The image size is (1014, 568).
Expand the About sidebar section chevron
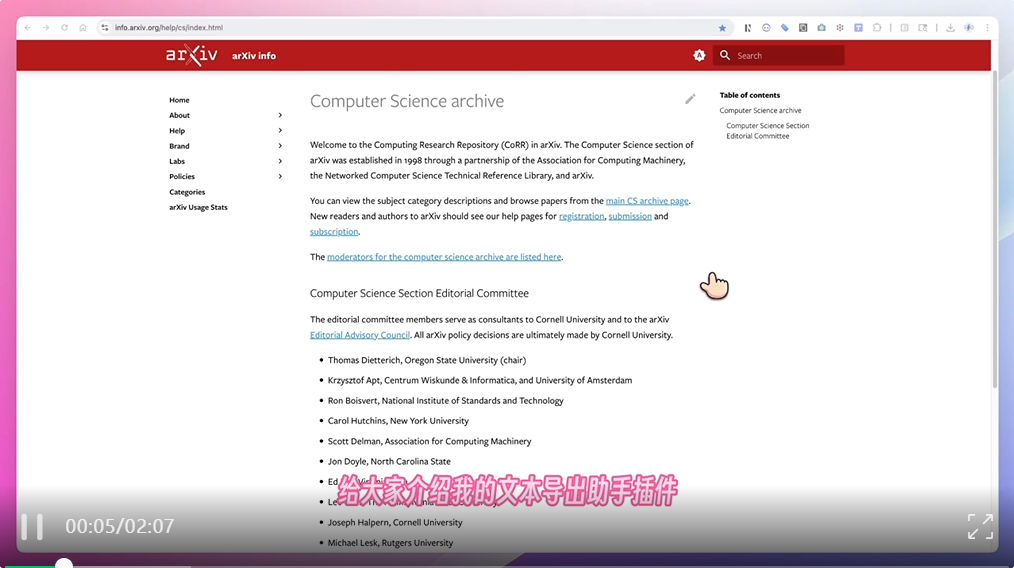280,115
